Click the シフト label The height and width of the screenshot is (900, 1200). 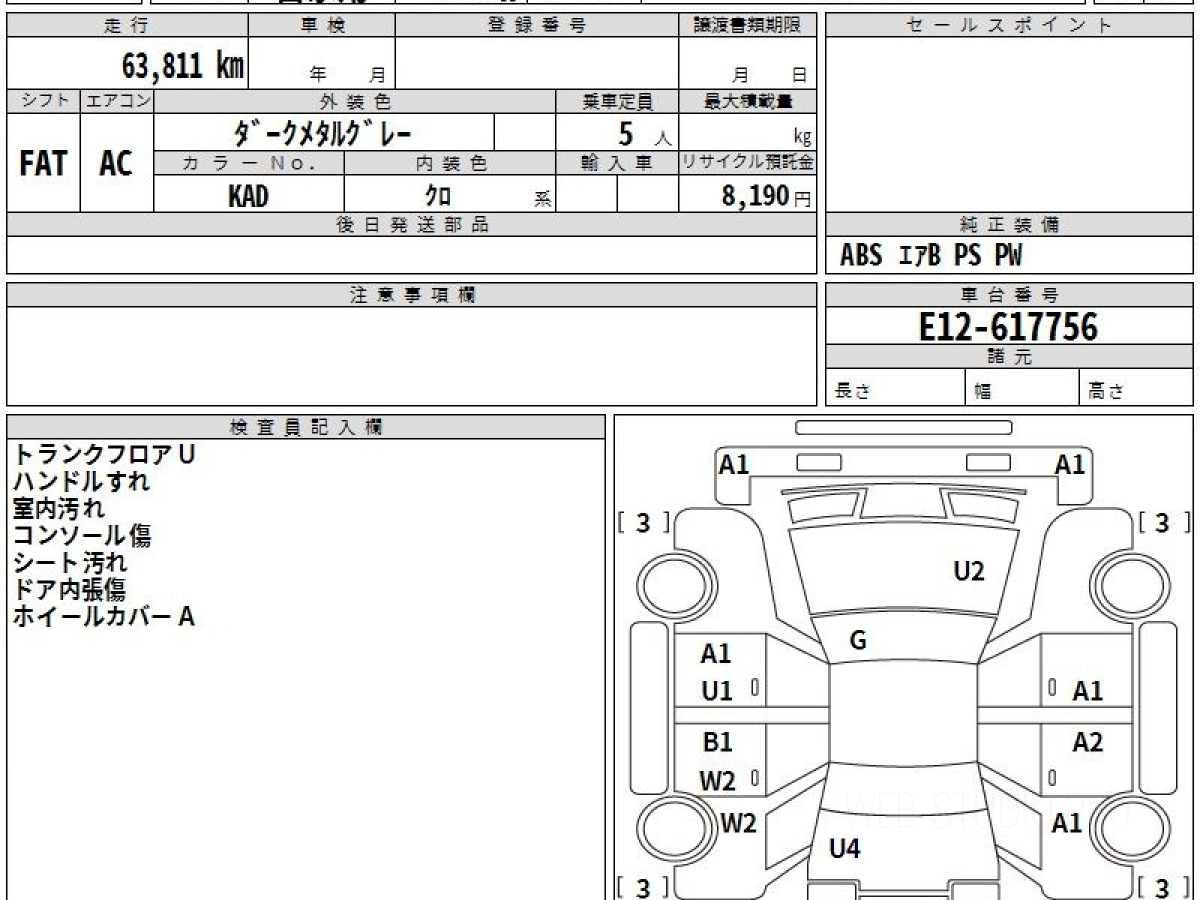[x=44, y=101]
